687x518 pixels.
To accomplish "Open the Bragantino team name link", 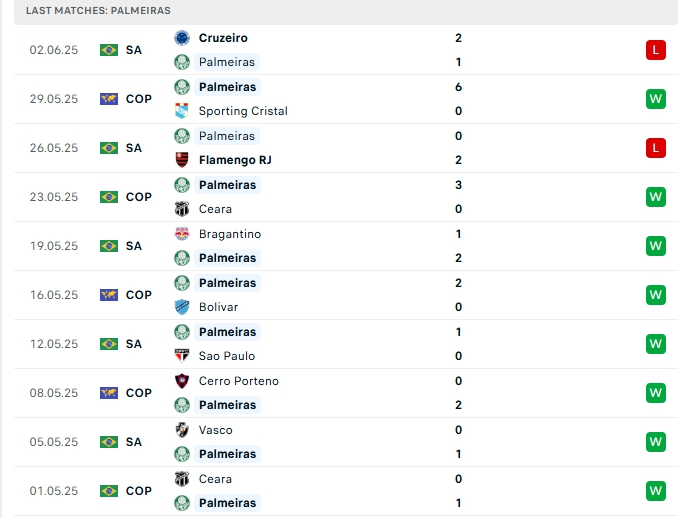I will [x=230, y=234].
